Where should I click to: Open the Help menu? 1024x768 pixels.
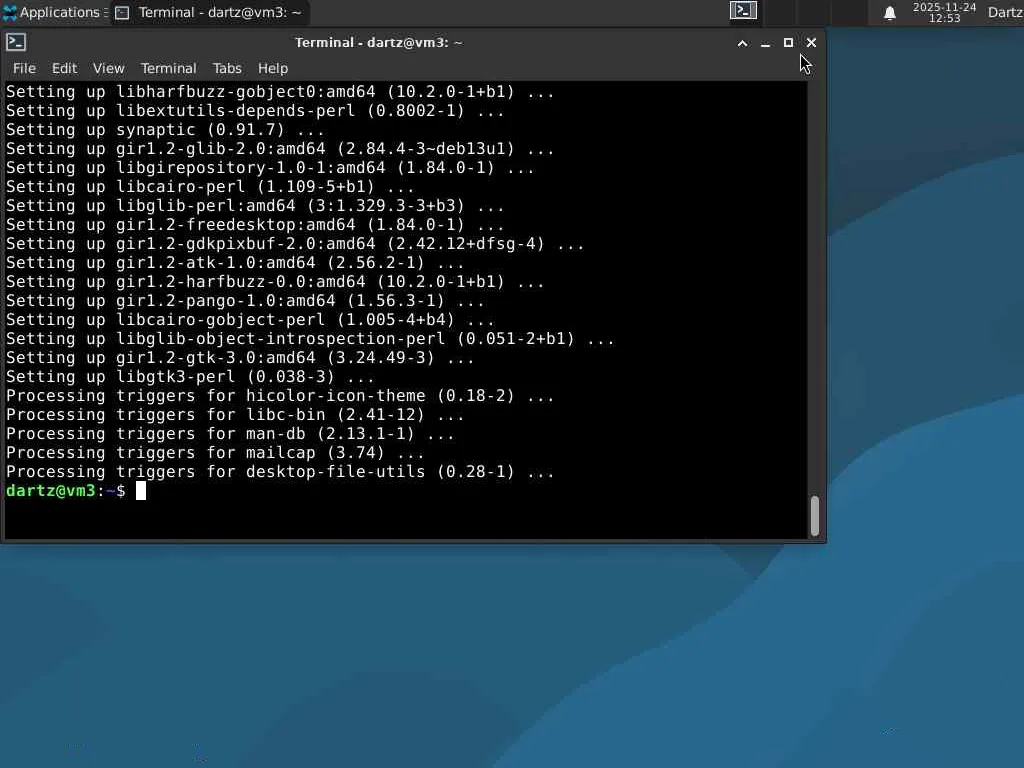(x=272, y=68)
